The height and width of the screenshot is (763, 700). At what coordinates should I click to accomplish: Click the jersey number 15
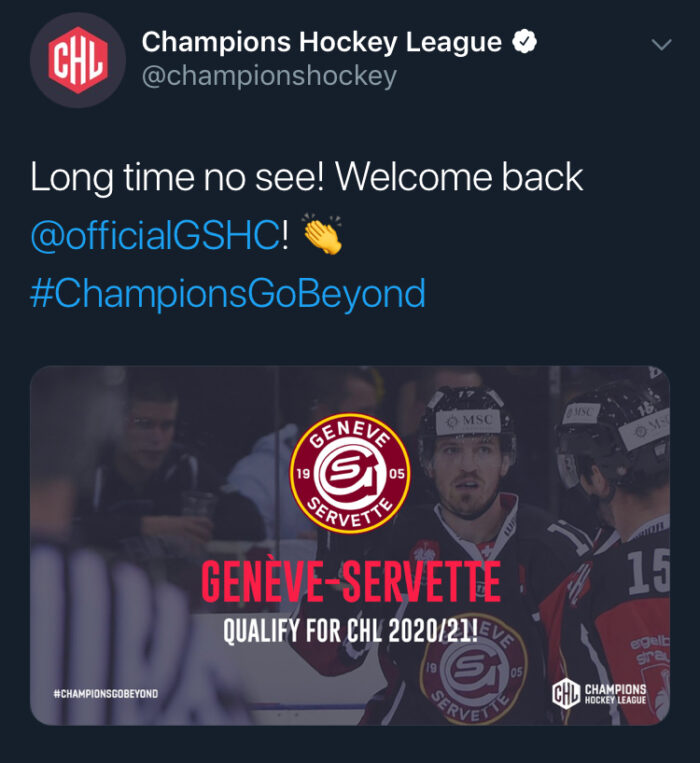pyautogui.click(x=647, y=572)
